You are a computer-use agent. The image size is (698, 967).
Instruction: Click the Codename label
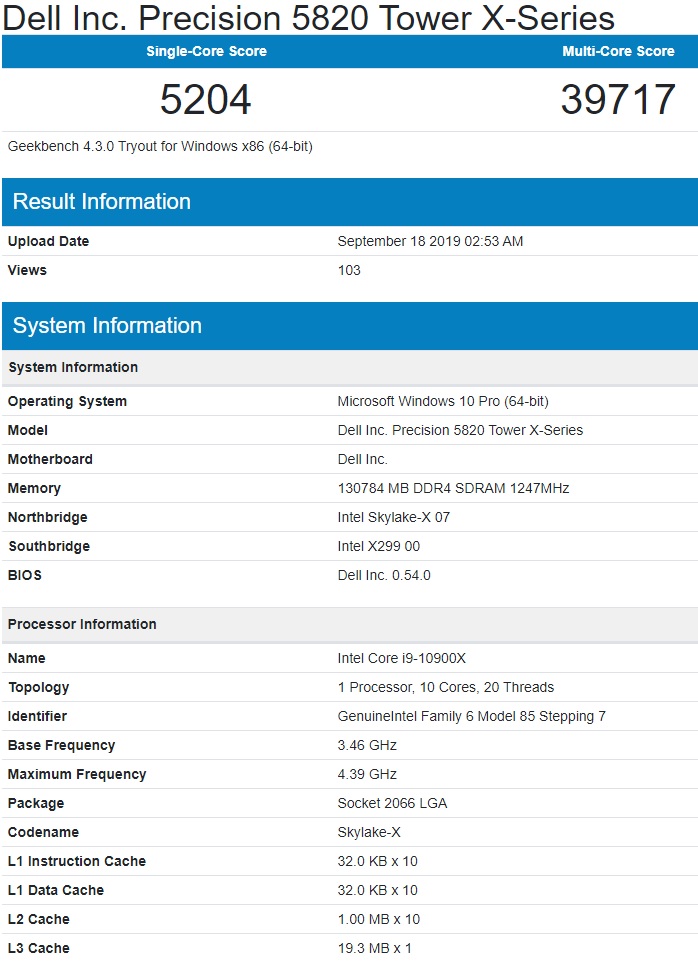[43, 832]
